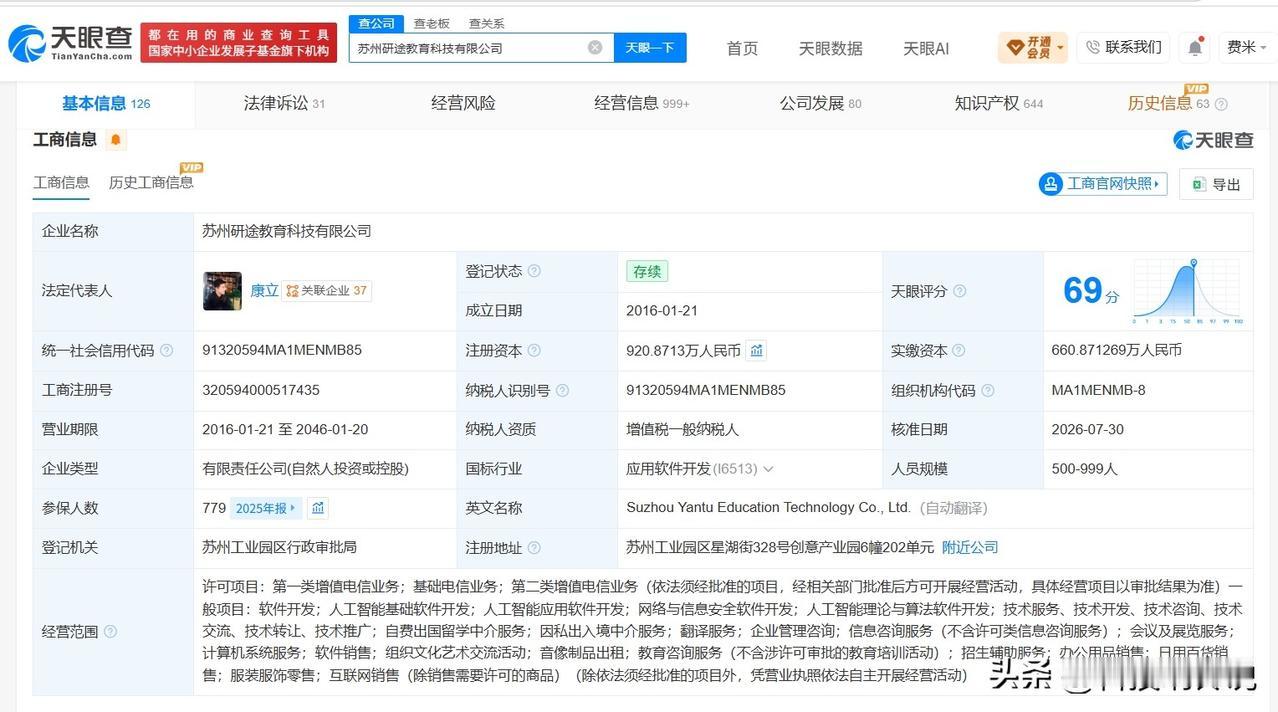Open the 费米 user account dropdown

1246,47
